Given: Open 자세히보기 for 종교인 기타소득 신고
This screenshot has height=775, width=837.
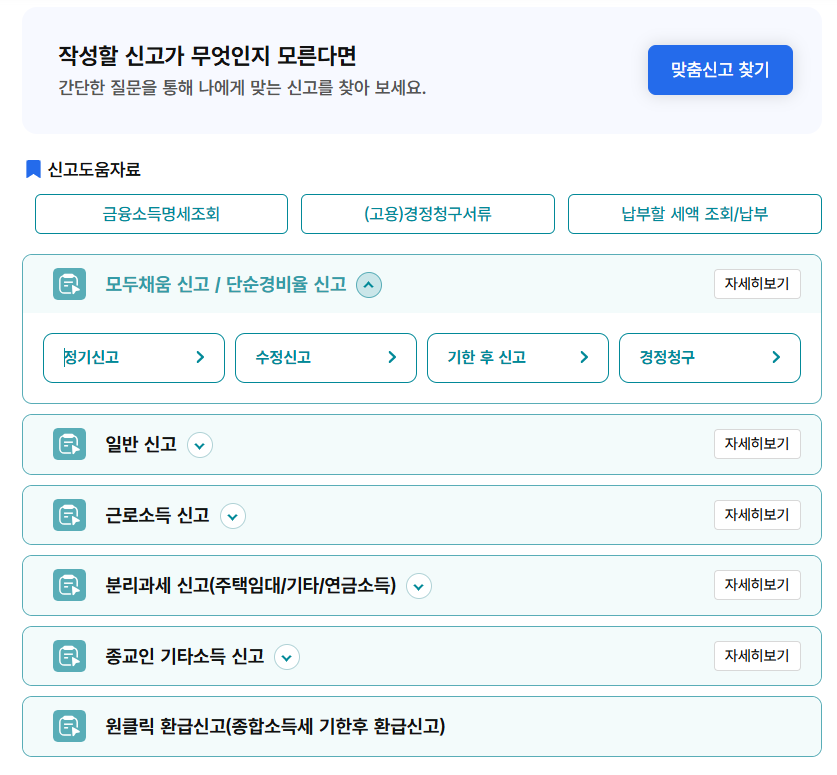Looking at the screenshot, I should [x=757, y=655].
